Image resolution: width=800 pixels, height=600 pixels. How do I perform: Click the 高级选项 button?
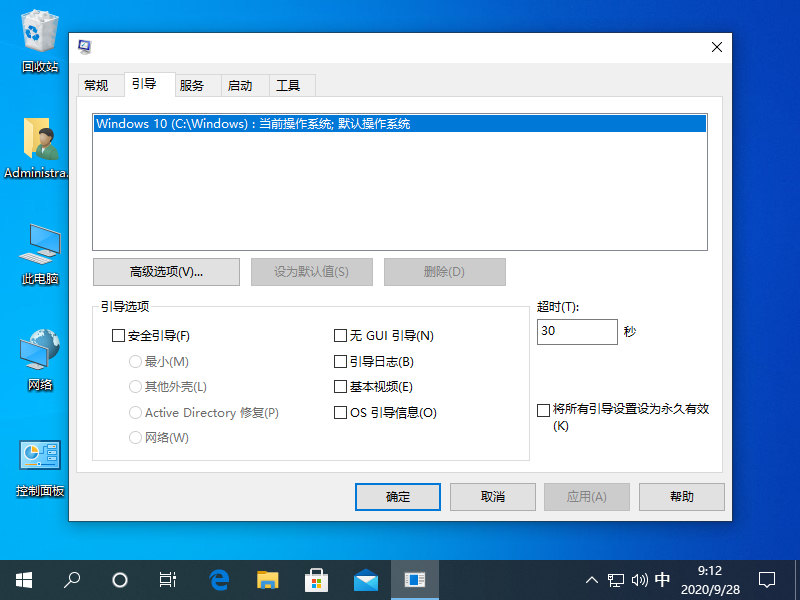[x=166, y=271]
